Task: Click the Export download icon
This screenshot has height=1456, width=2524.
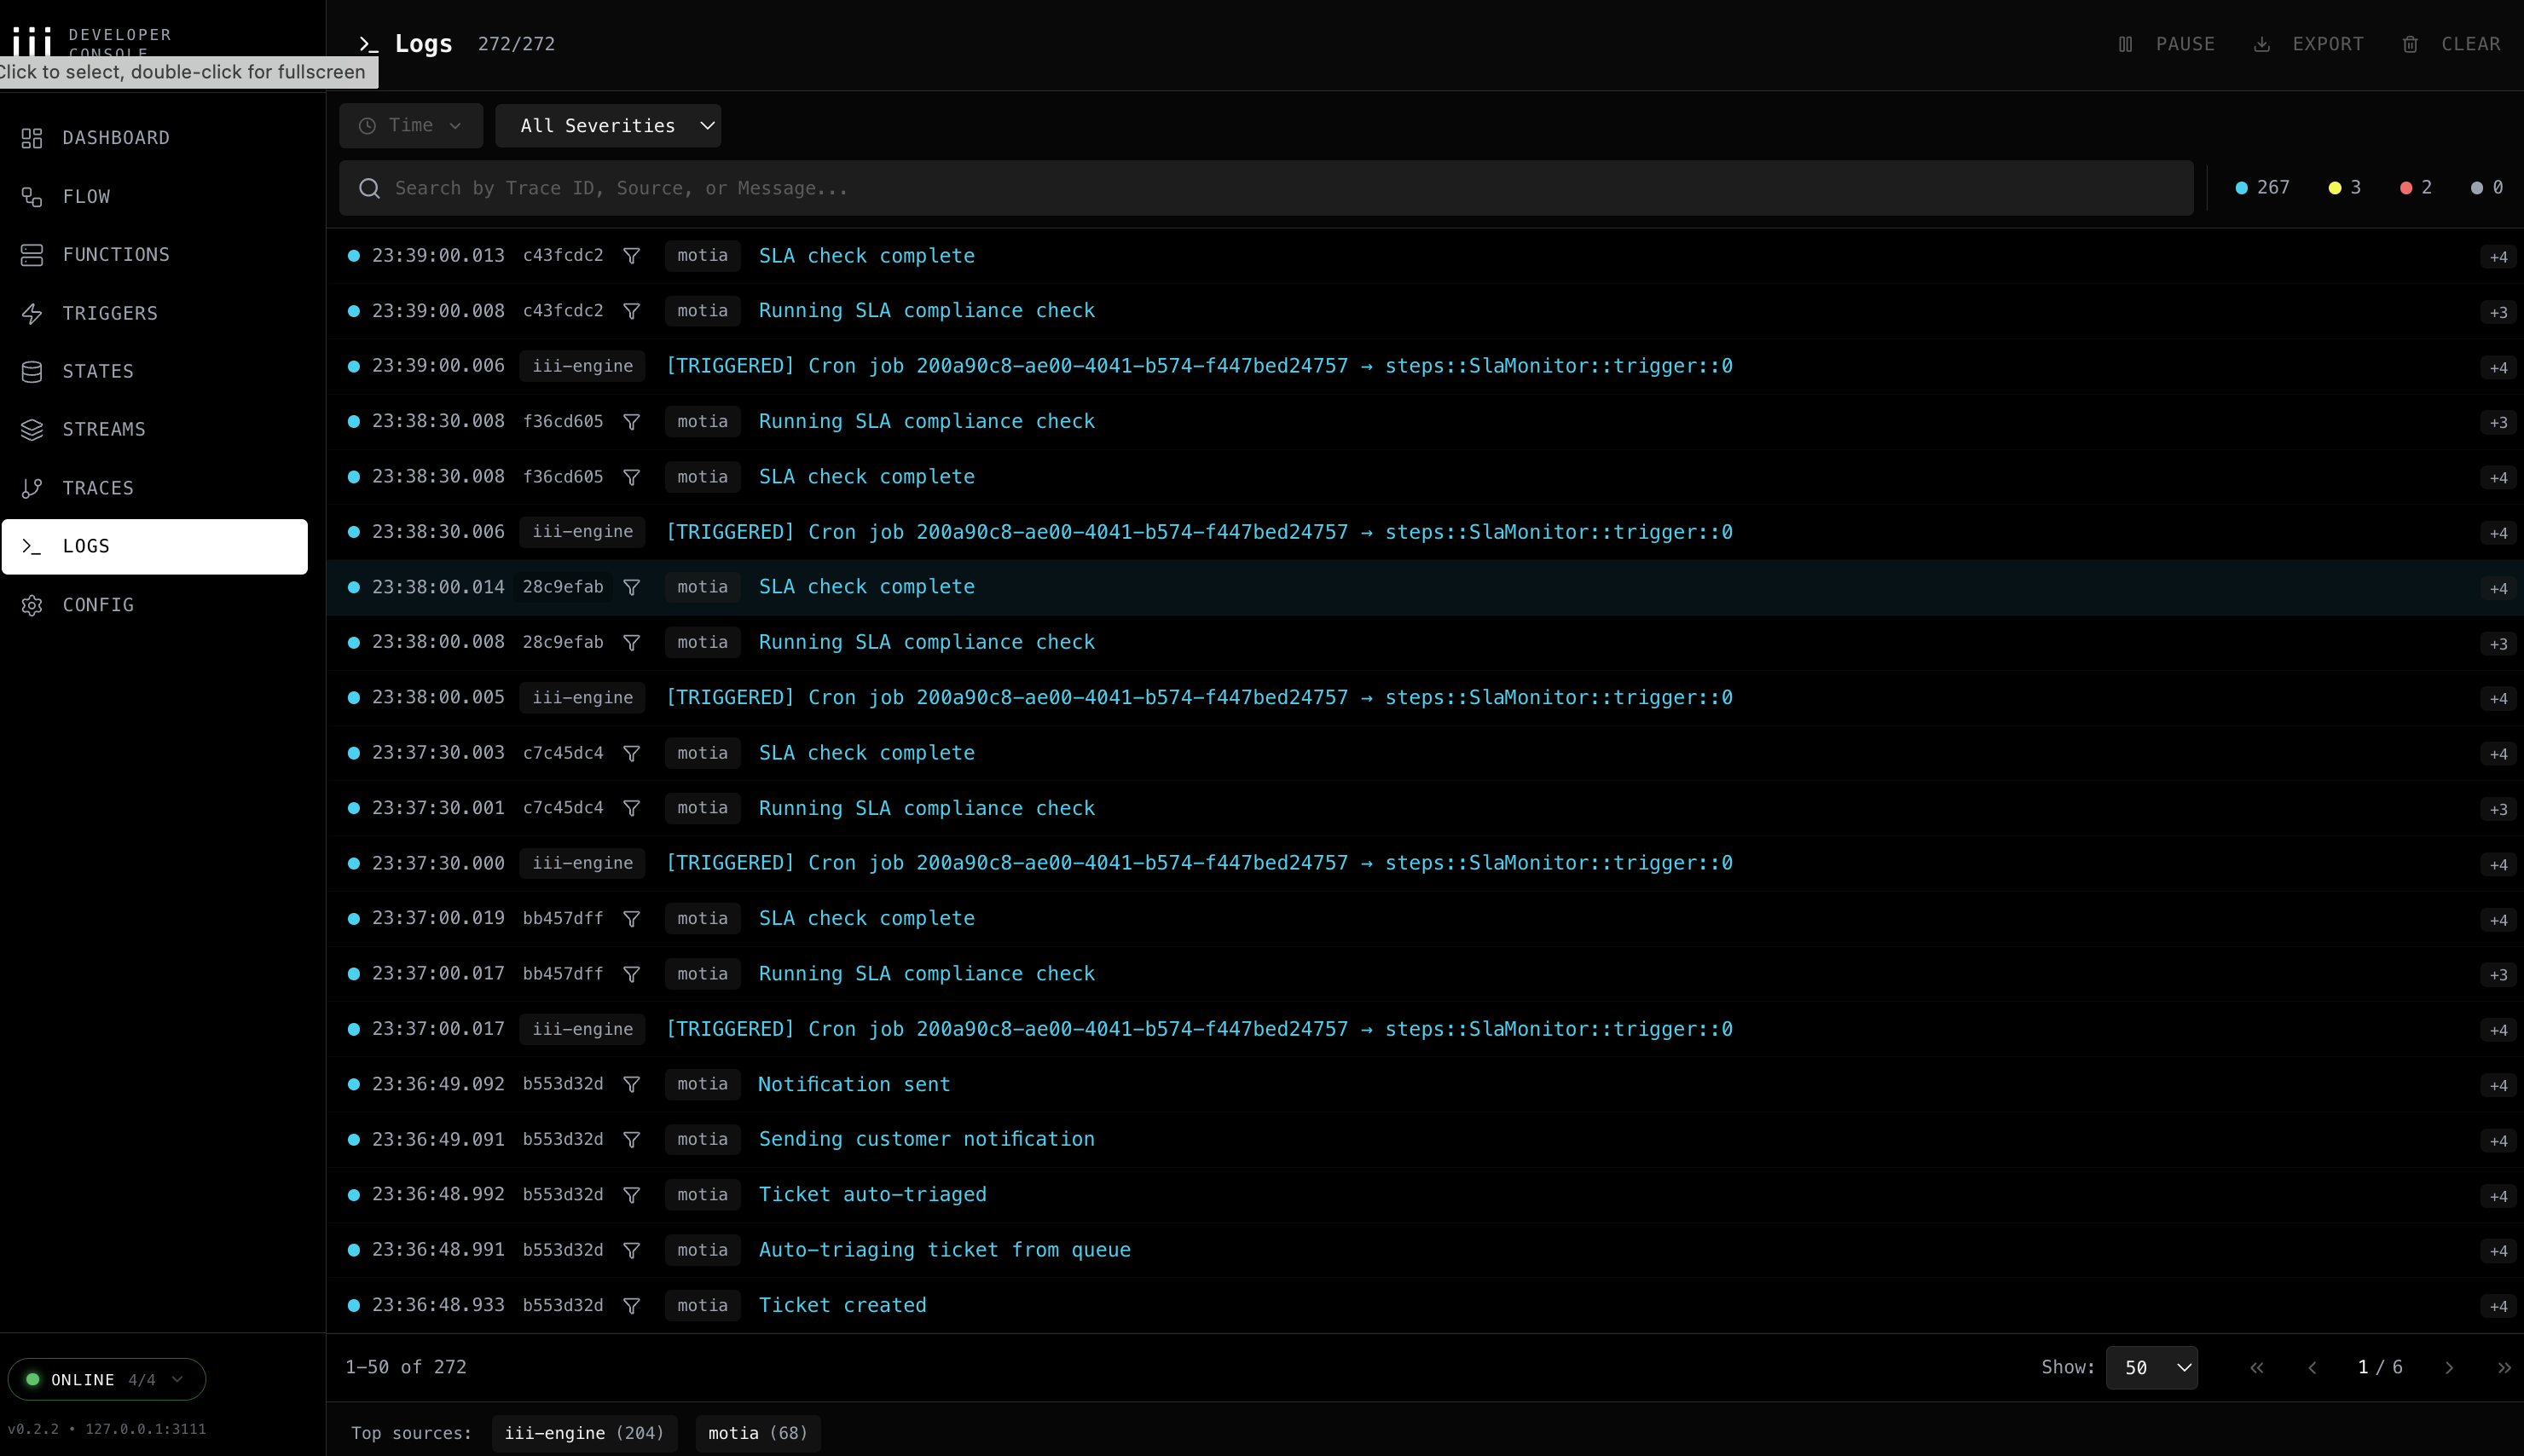Action: [2261, 44]
